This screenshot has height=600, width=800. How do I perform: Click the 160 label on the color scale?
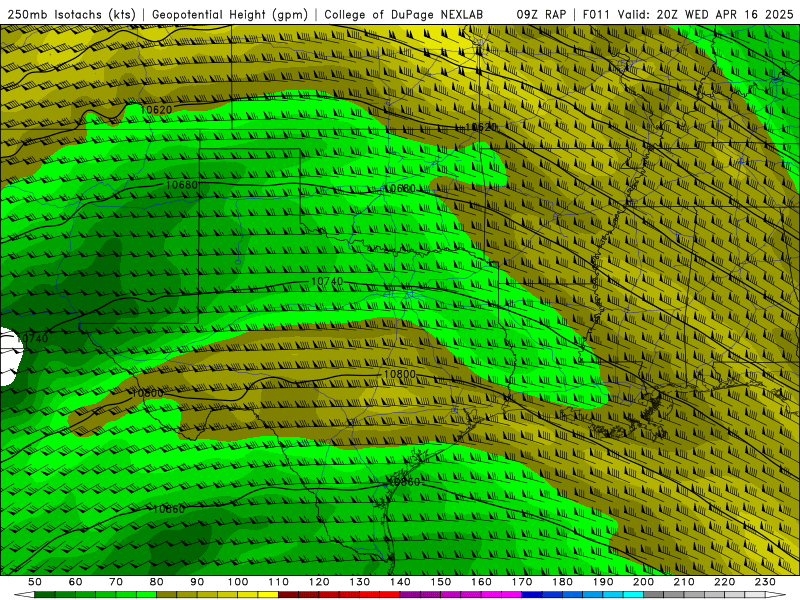(x=482, y=582)
